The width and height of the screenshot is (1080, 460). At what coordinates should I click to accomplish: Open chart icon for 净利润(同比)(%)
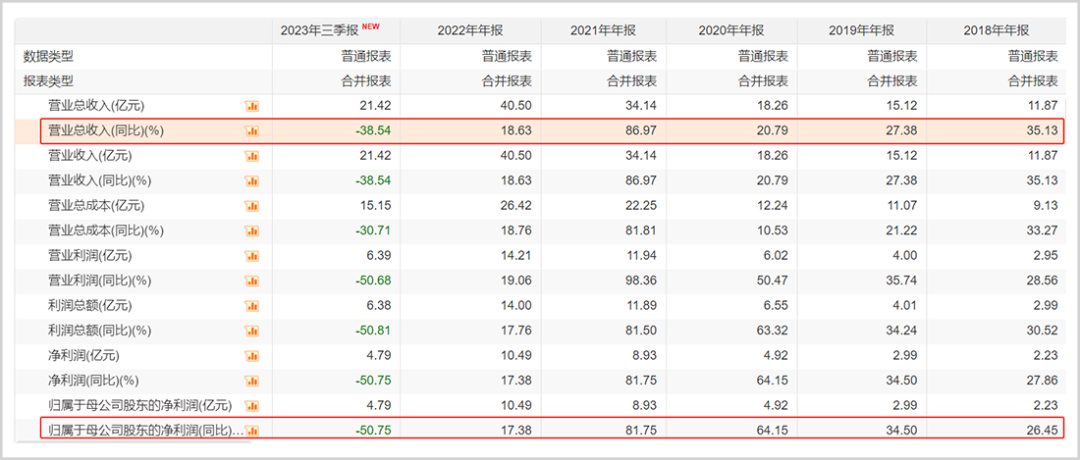[252, 380]
